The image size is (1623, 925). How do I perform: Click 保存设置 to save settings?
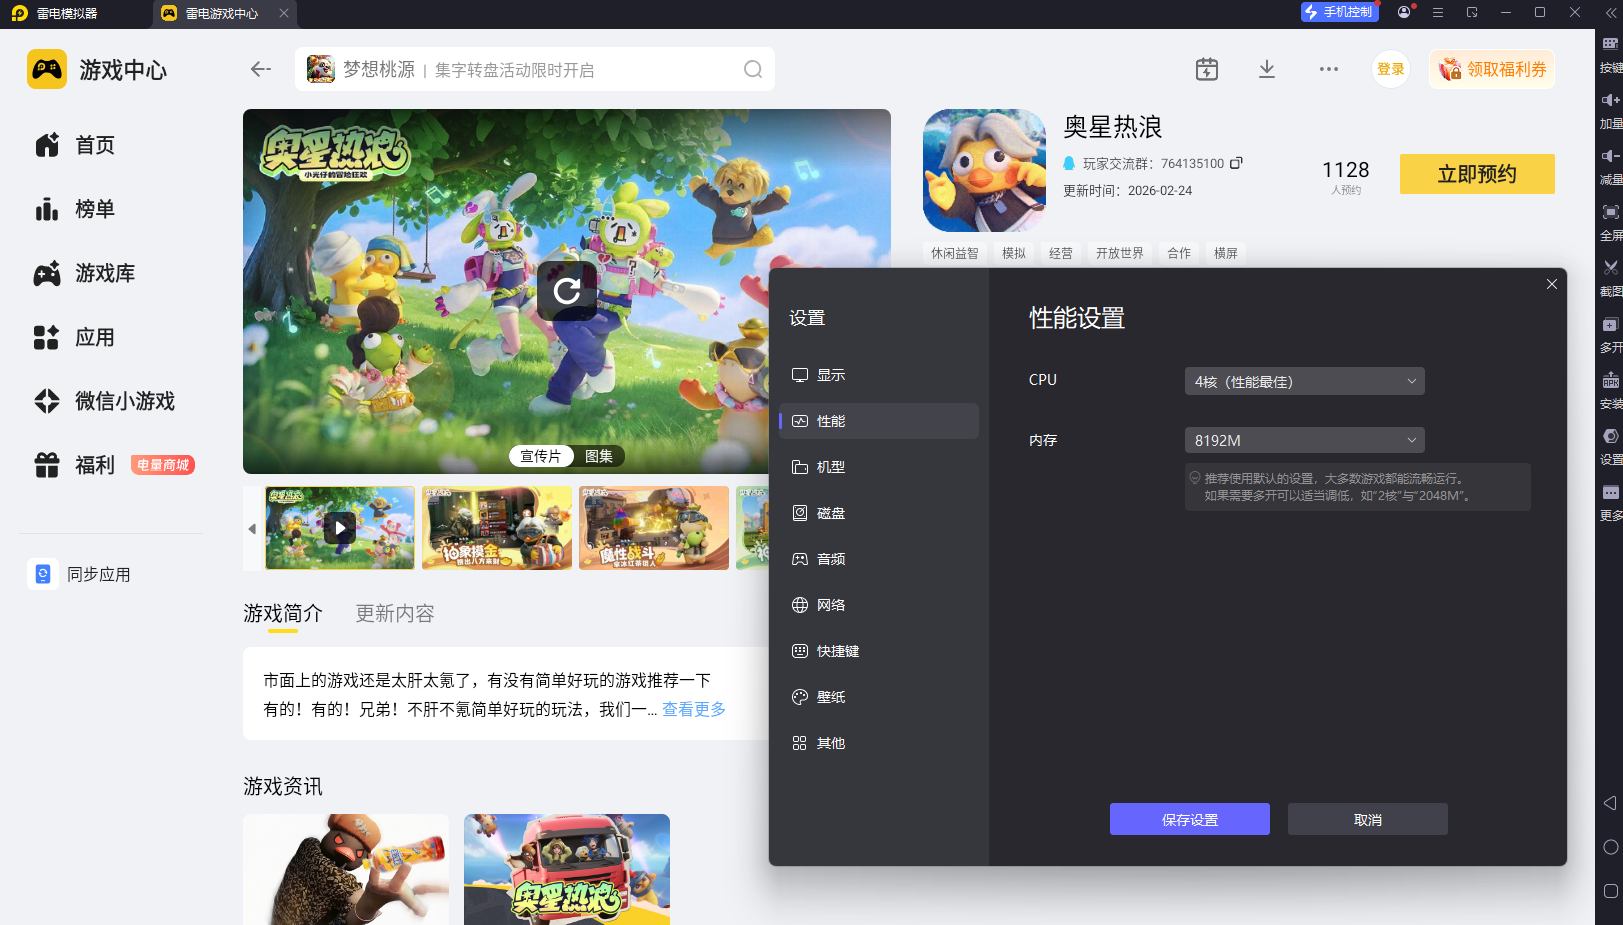click(1190, 819)
